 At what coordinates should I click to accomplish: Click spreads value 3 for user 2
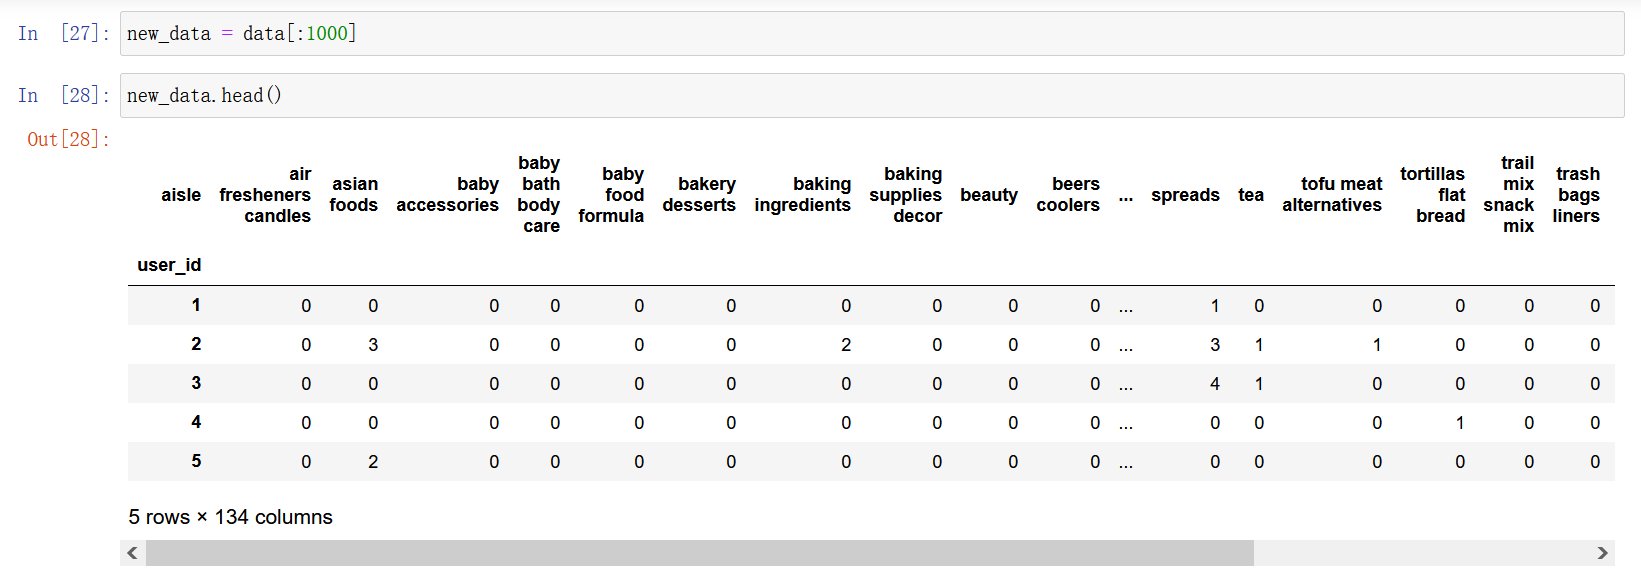[1215, 345]
